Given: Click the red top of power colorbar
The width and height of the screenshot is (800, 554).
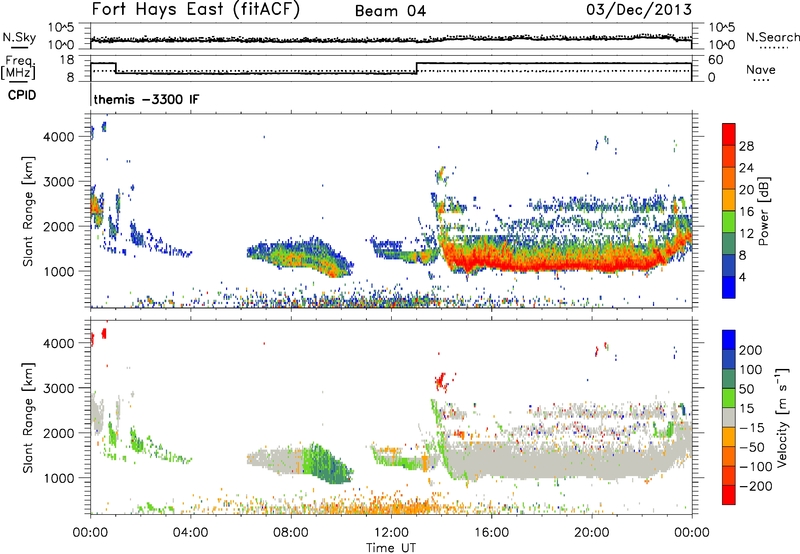Looking at the screenshot, I should point(729,133).
